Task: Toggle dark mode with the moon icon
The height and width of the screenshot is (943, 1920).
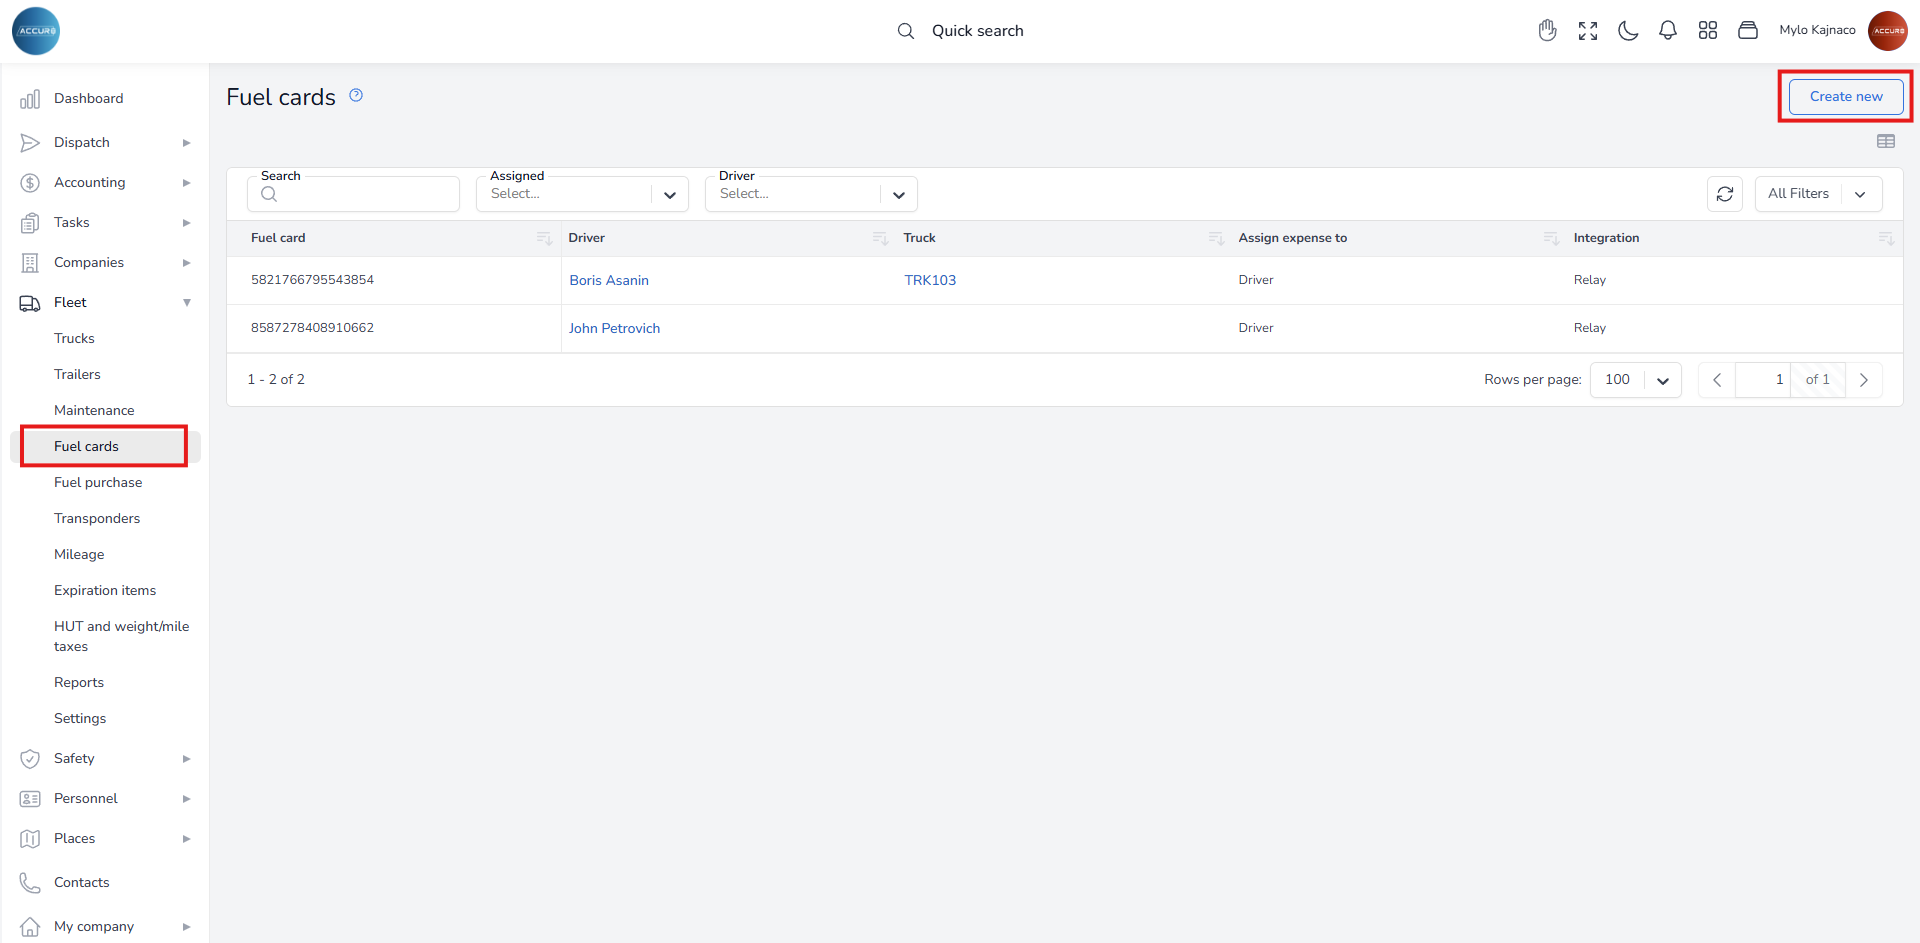Action: coord(1627,31)
